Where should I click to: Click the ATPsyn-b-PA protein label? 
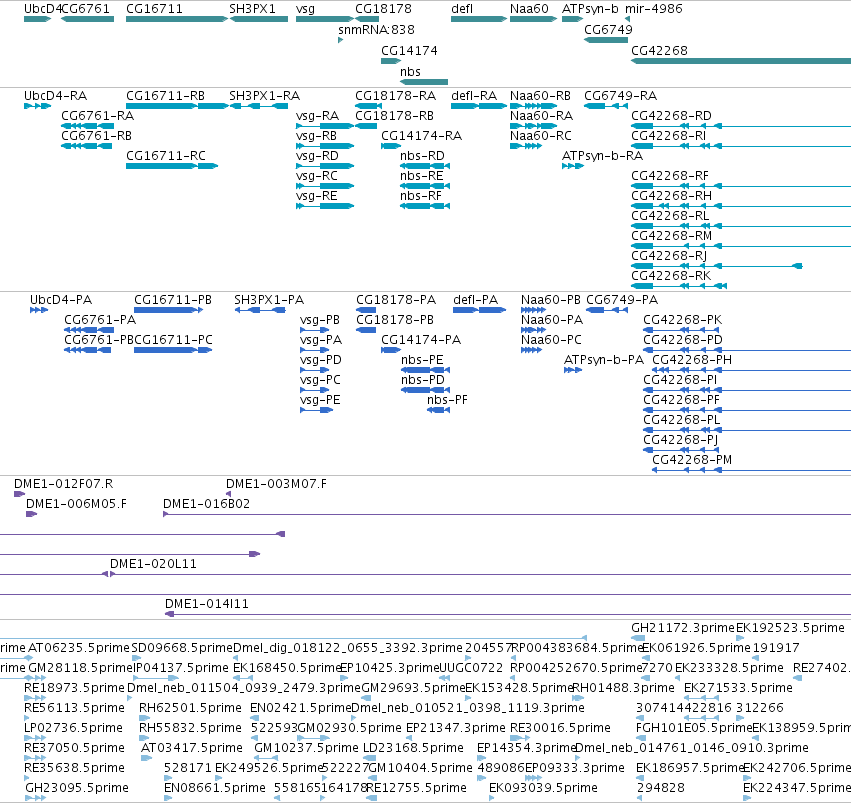click(604, 360)
